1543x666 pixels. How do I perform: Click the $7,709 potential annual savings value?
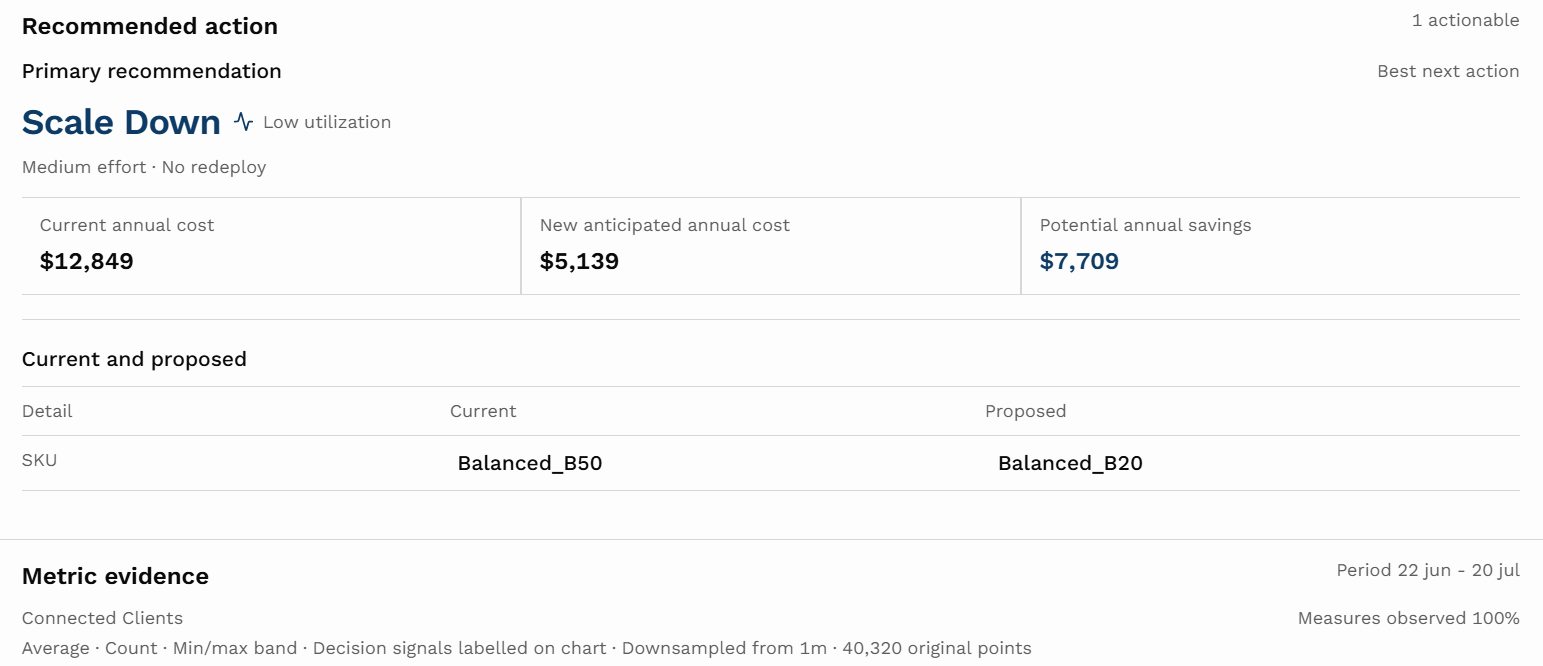[x=1079, y=262]
